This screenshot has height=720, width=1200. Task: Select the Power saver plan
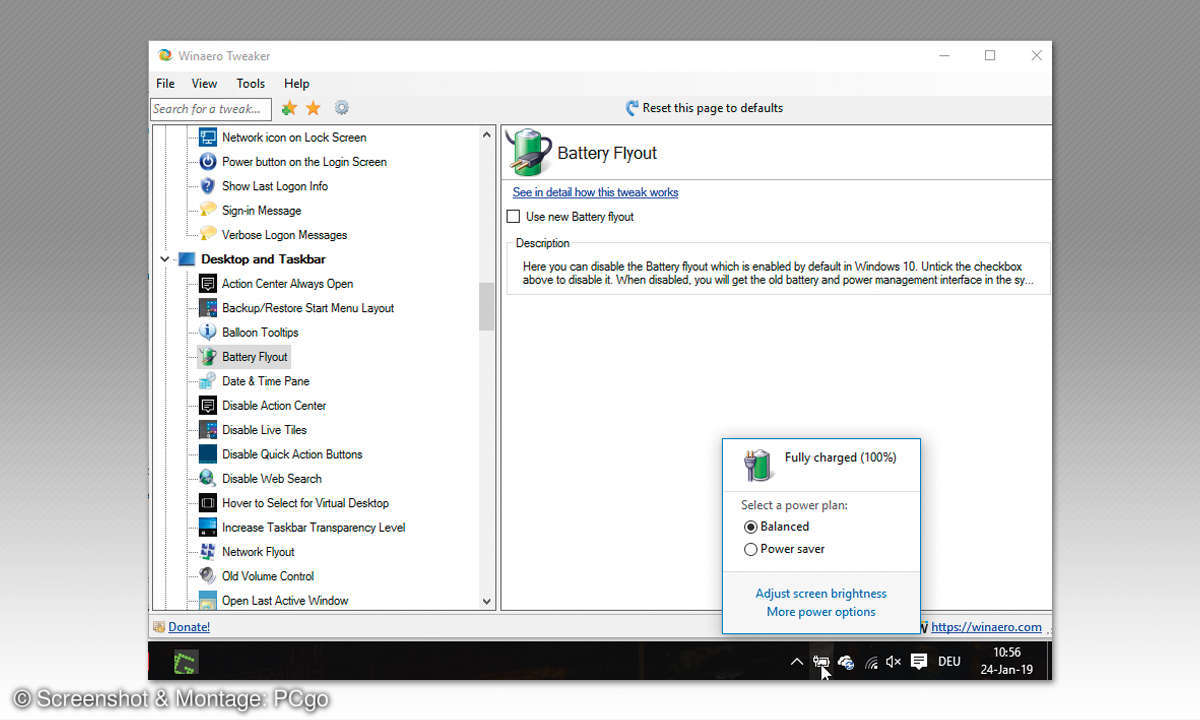coord(785,549)
